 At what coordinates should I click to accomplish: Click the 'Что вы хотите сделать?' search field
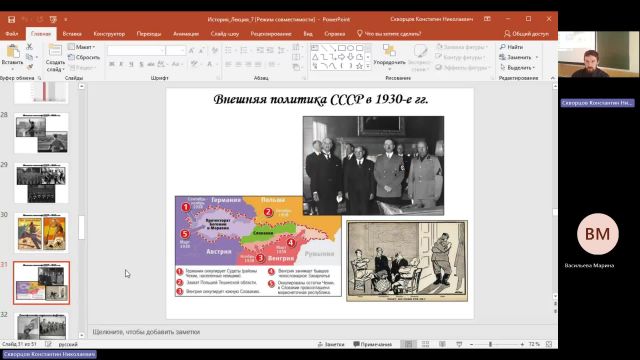389,34
